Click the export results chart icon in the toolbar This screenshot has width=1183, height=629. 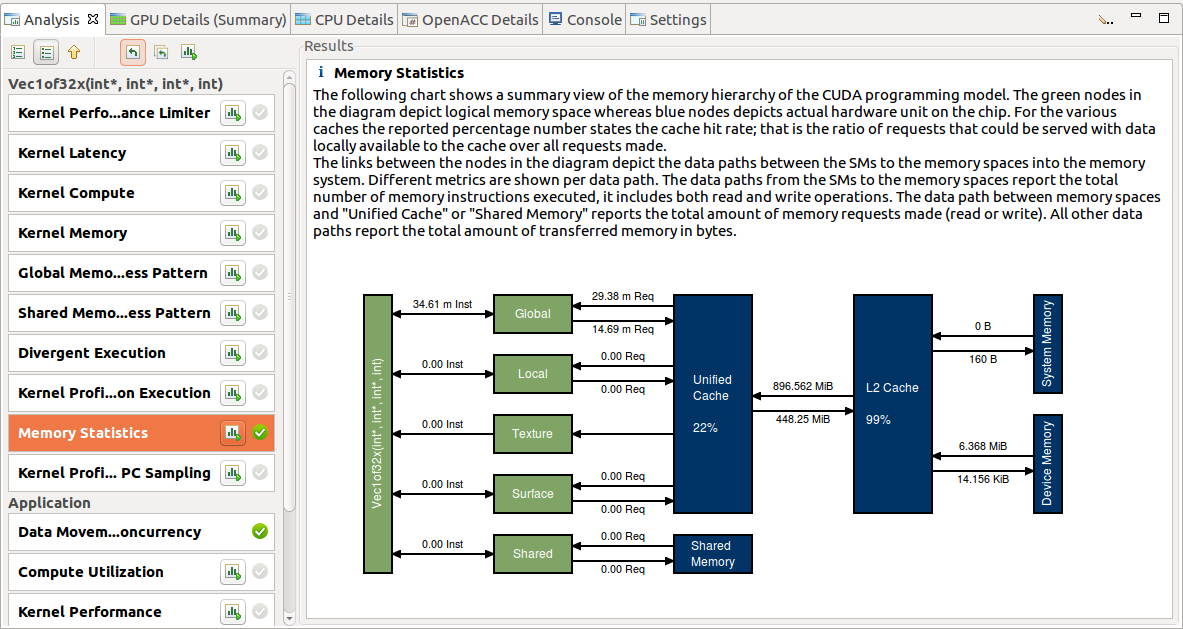189,51
